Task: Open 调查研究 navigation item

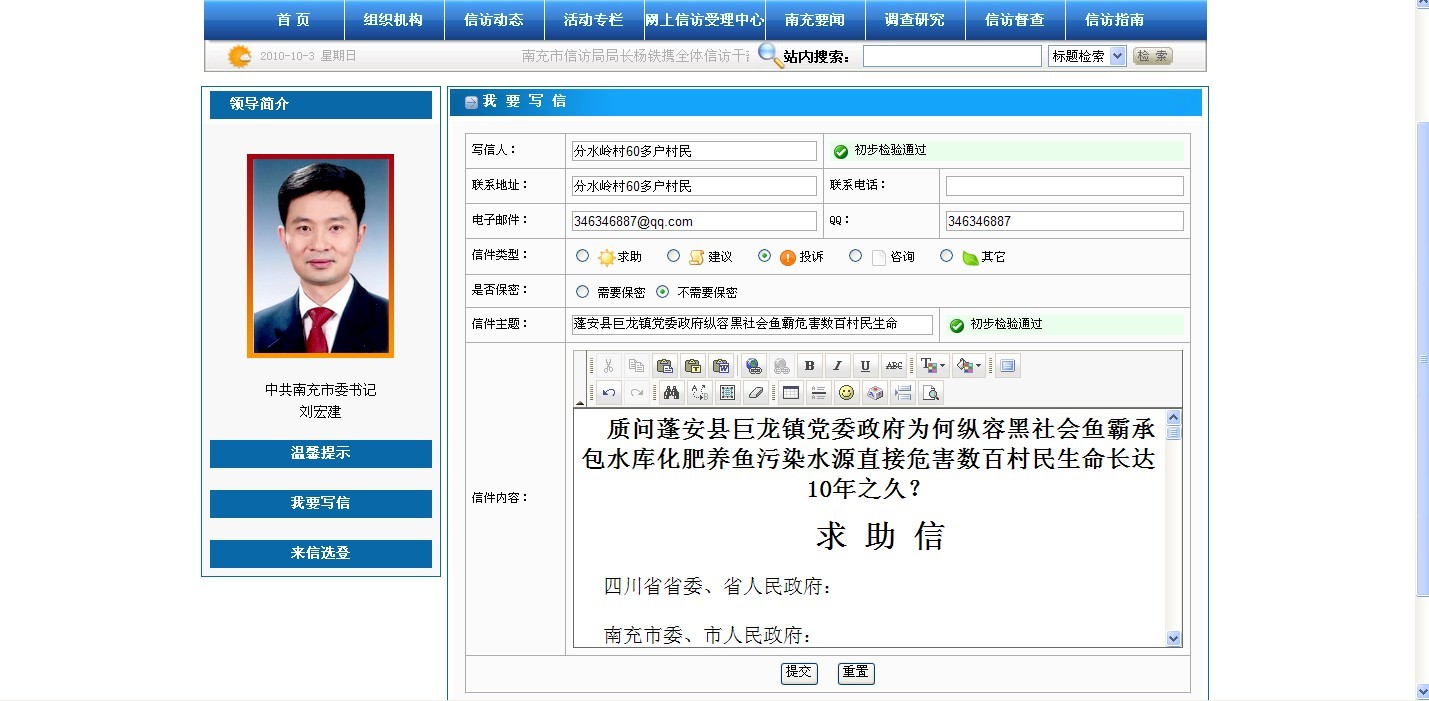Action: (914, 20)
